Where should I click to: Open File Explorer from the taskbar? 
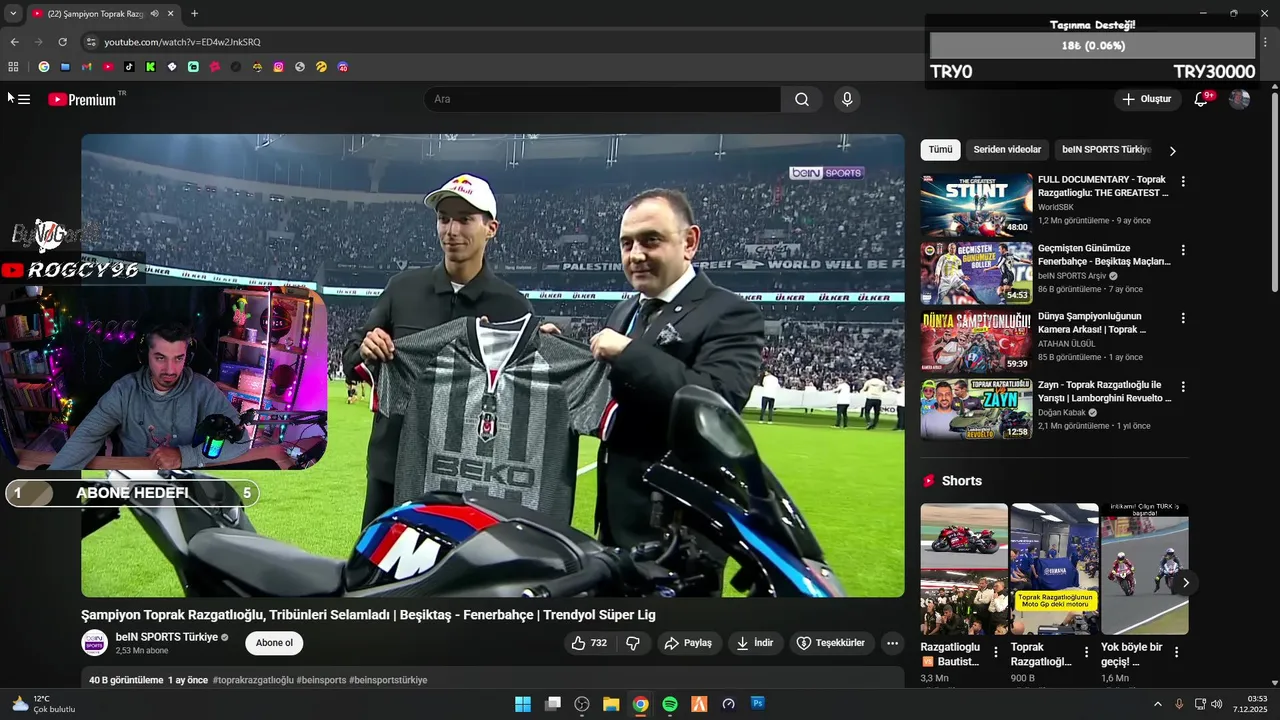pyautogui.click(x=611, y=704)
